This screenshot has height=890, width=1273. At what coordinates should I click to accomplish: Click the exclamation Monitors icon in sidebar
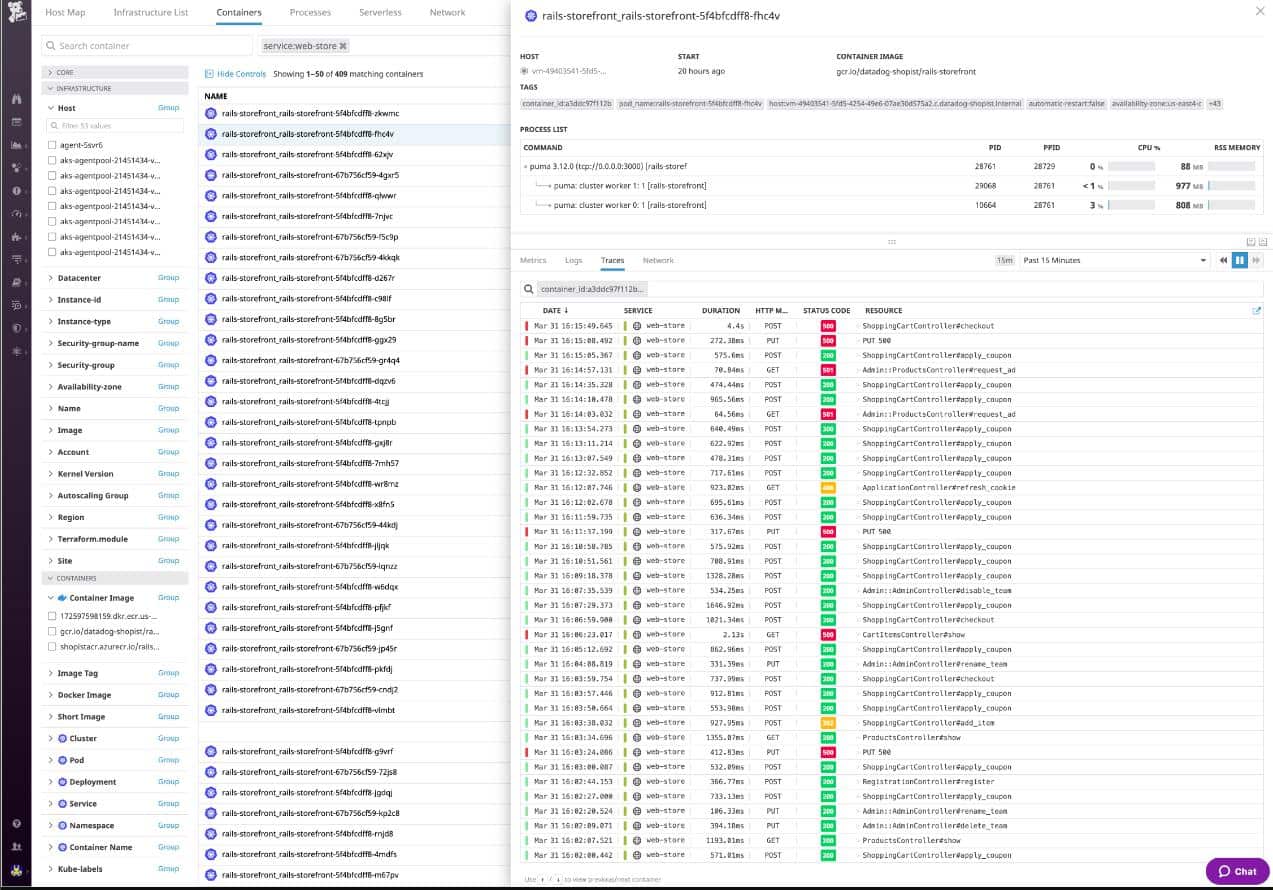(16, 190)
